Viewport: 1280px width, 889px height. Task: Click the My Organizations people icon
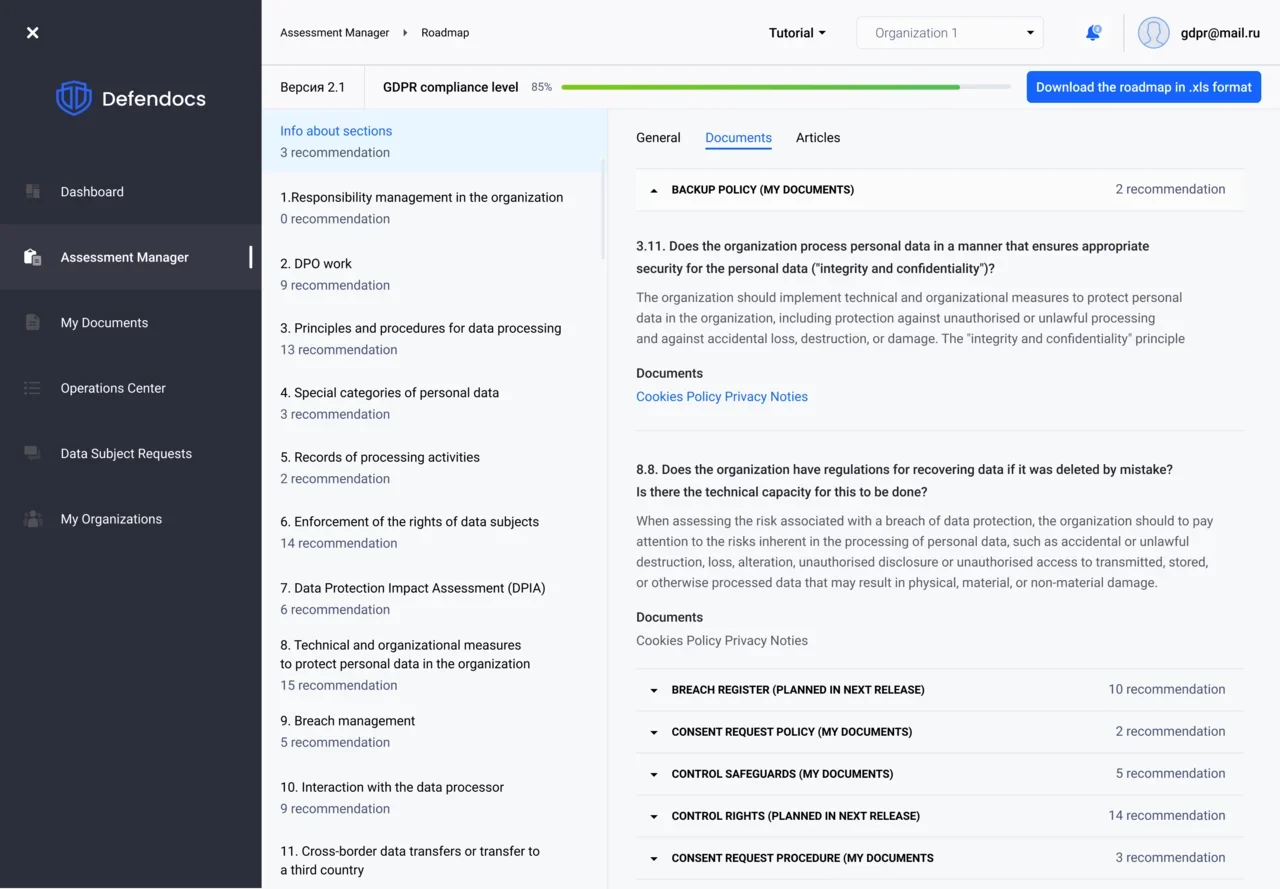coord(33,519)
